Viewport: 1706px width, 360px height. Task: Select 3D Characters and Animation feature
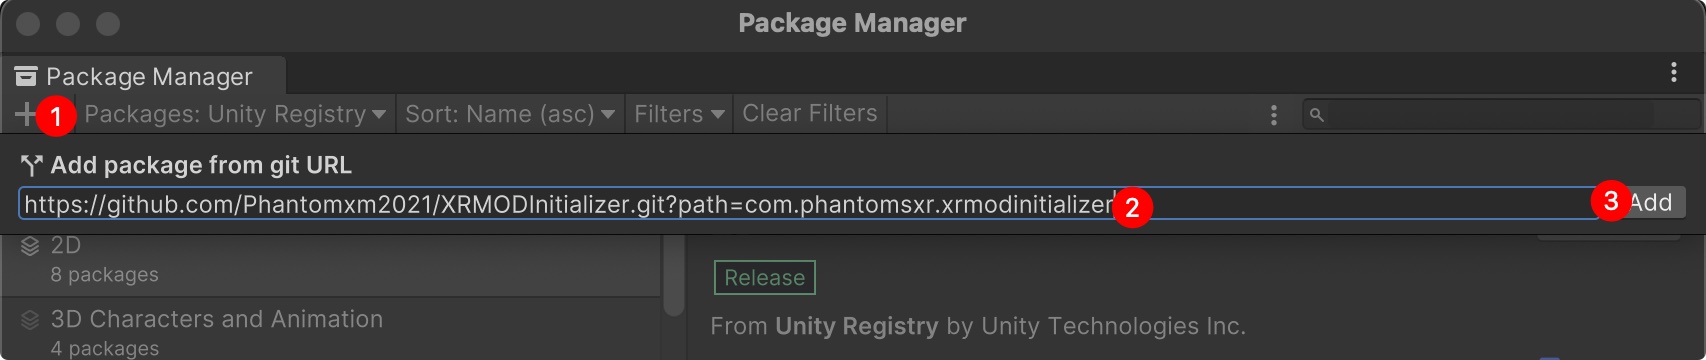[331, 329]
